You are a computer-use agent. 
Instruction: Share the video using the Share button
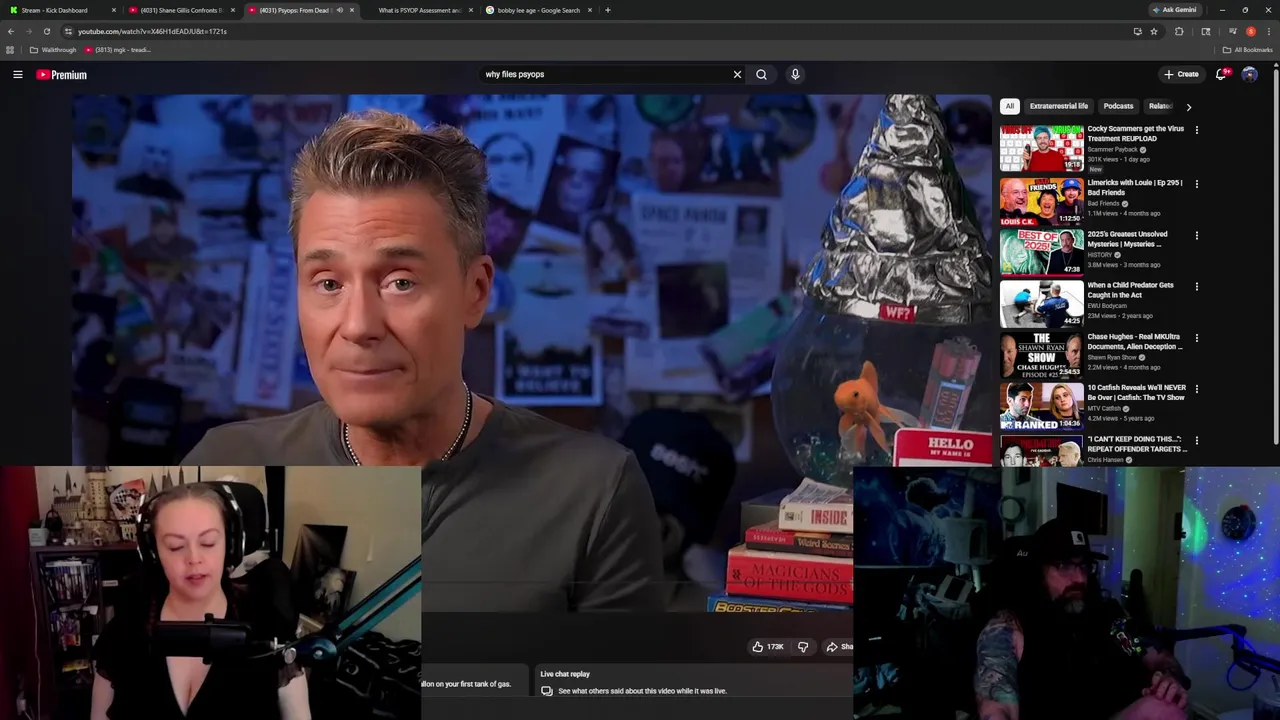[x=839, y=647]
